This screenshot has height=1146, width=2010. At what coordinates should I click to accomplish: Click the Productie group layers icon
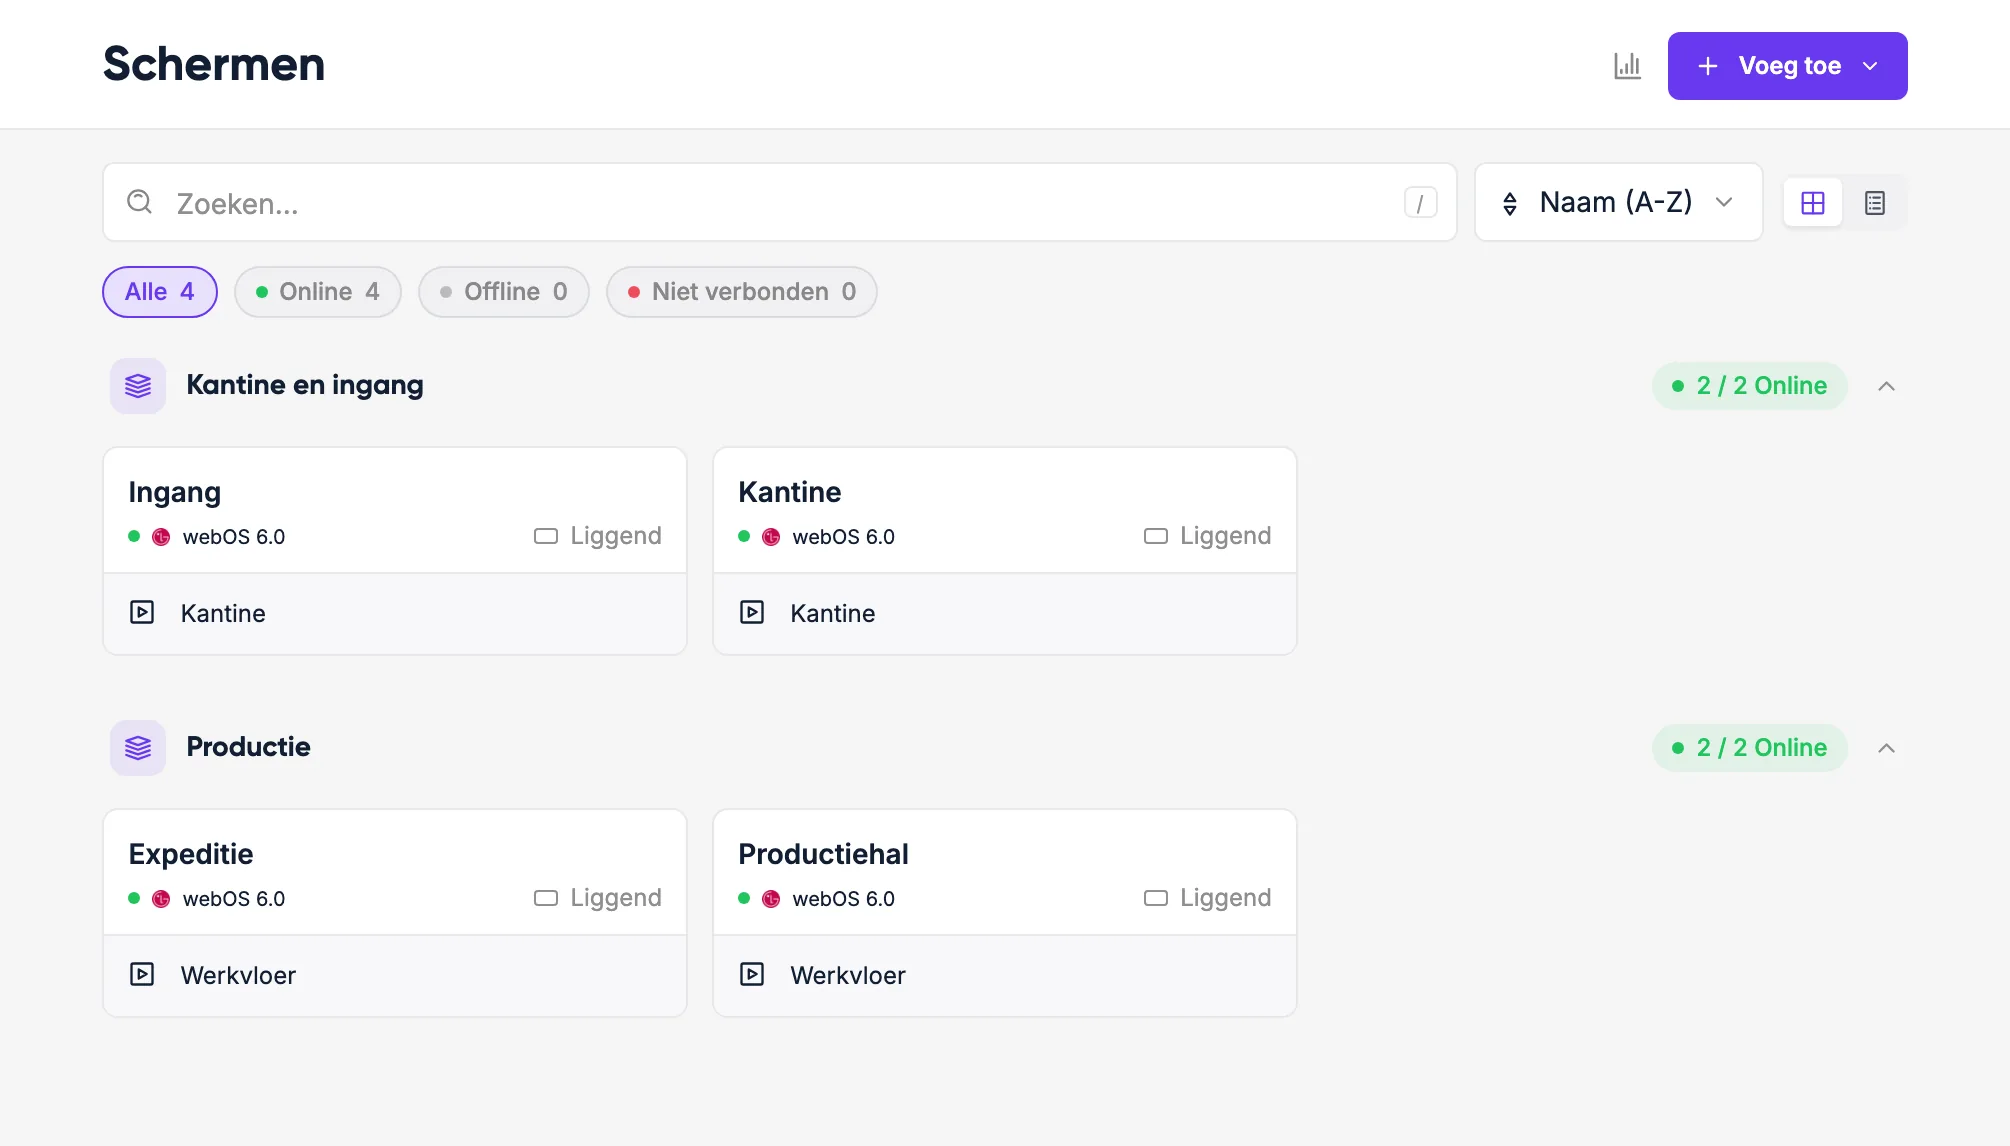[x=138, y=748]
